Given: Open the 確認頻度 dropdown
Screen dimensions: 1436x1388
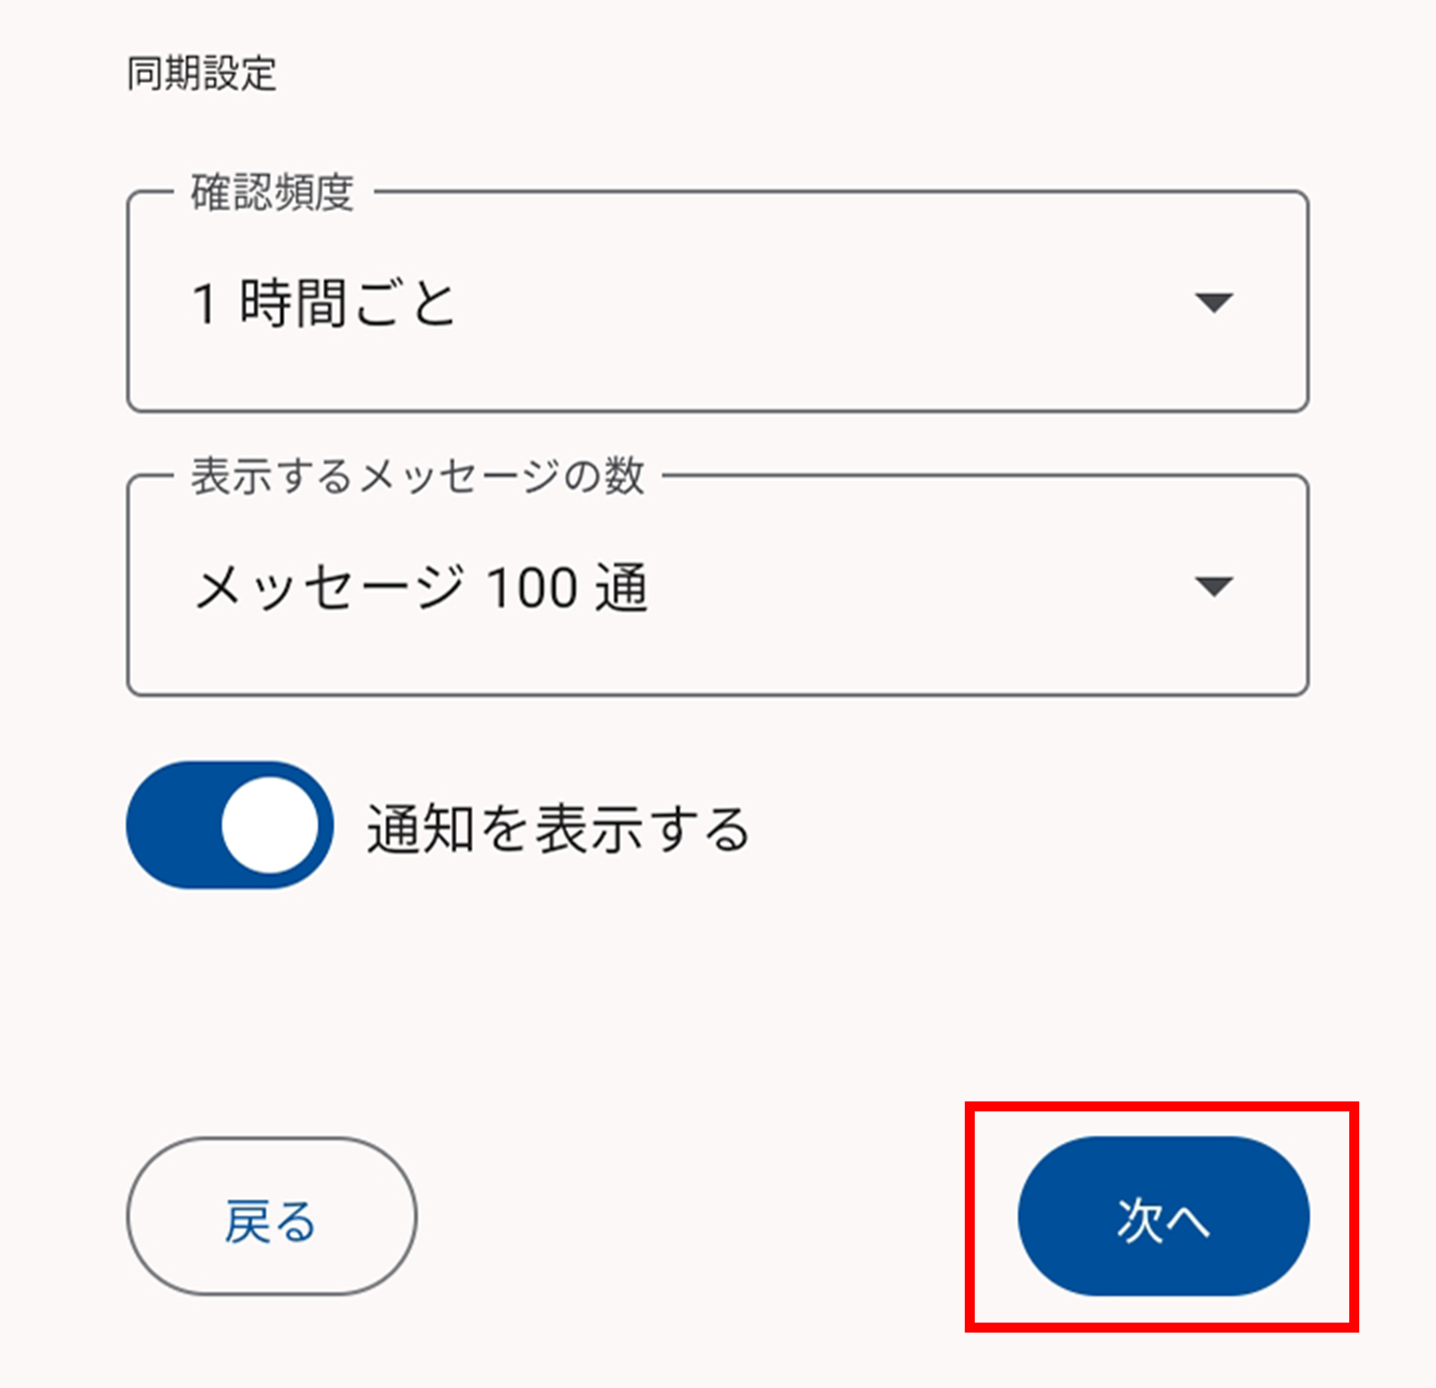Looking at the screenshot, I should 717,302.
